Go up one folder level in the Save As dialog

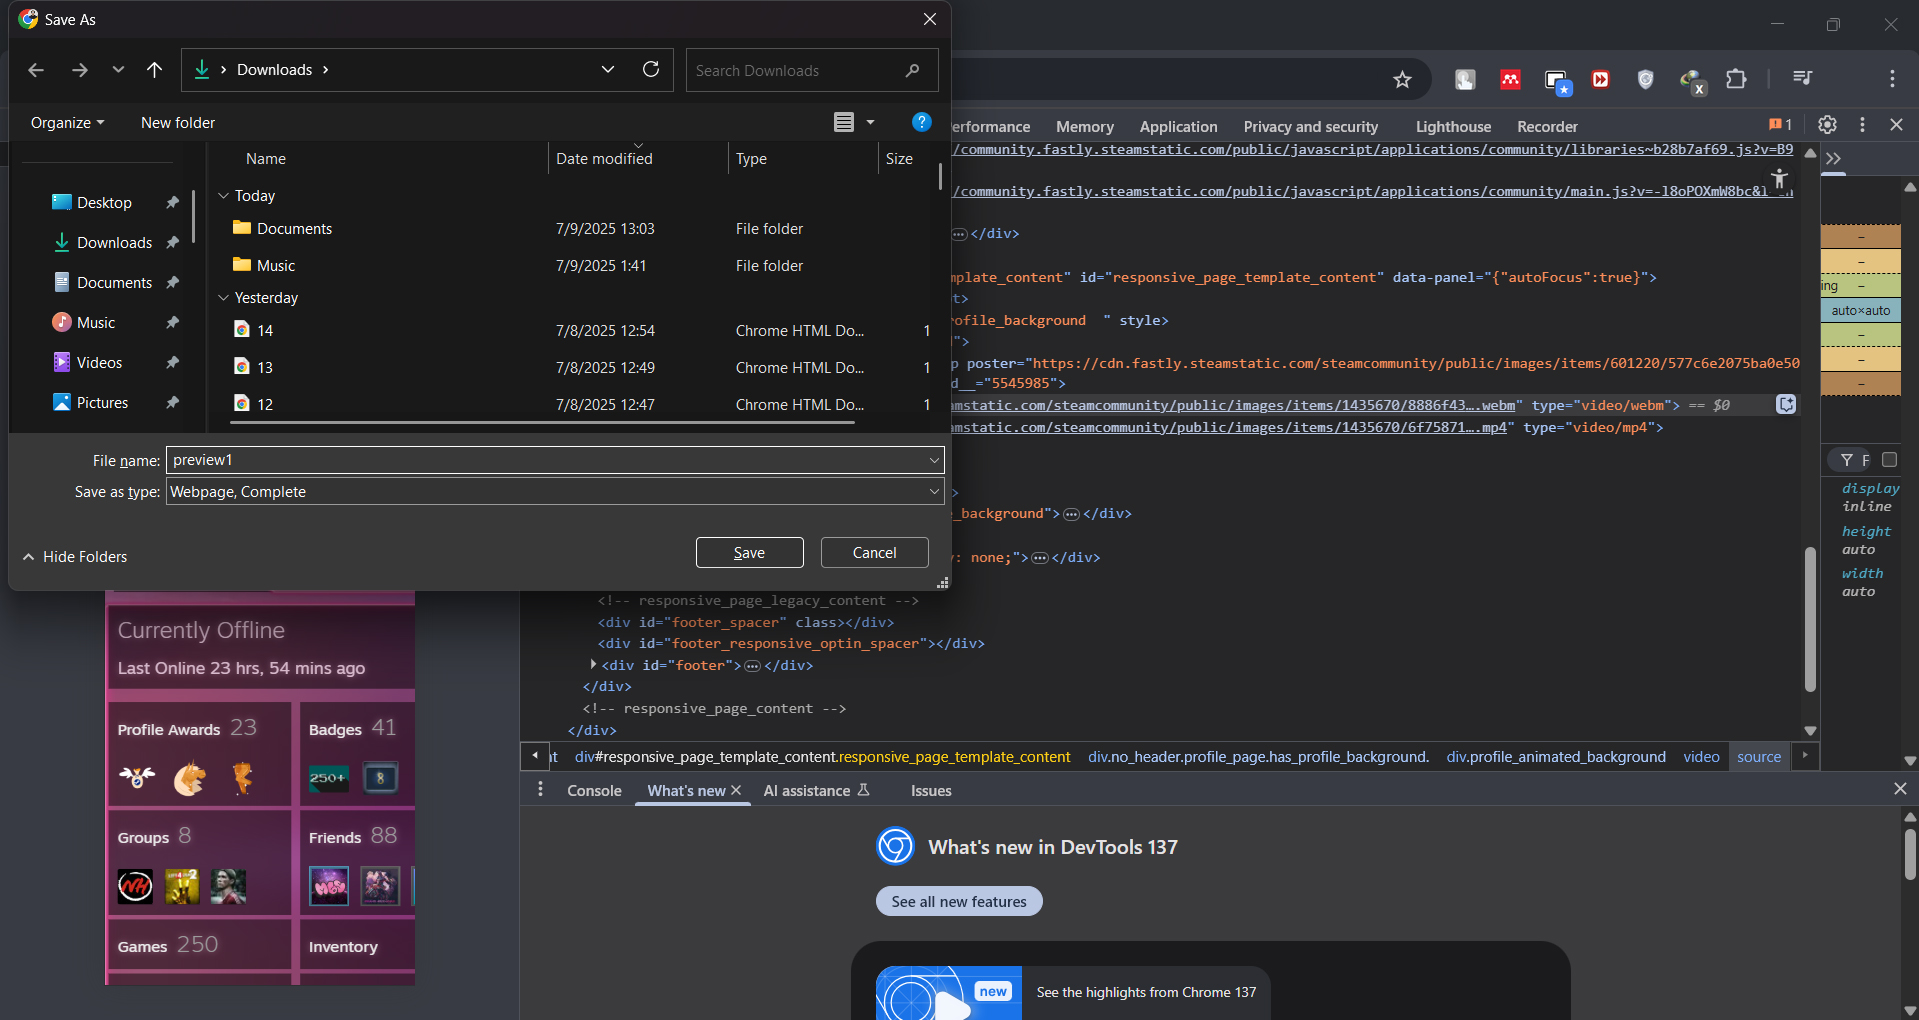pyautogui.click(x=154, y=70)
